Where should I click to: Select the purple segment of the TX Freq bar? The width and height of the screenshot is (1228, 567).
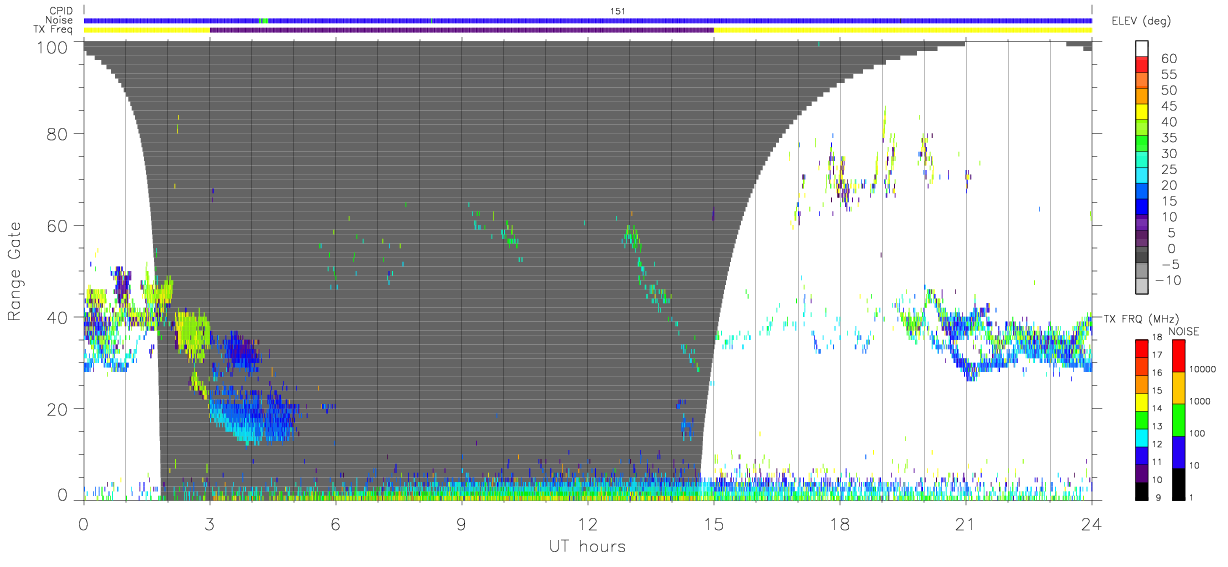coord(462,30)
